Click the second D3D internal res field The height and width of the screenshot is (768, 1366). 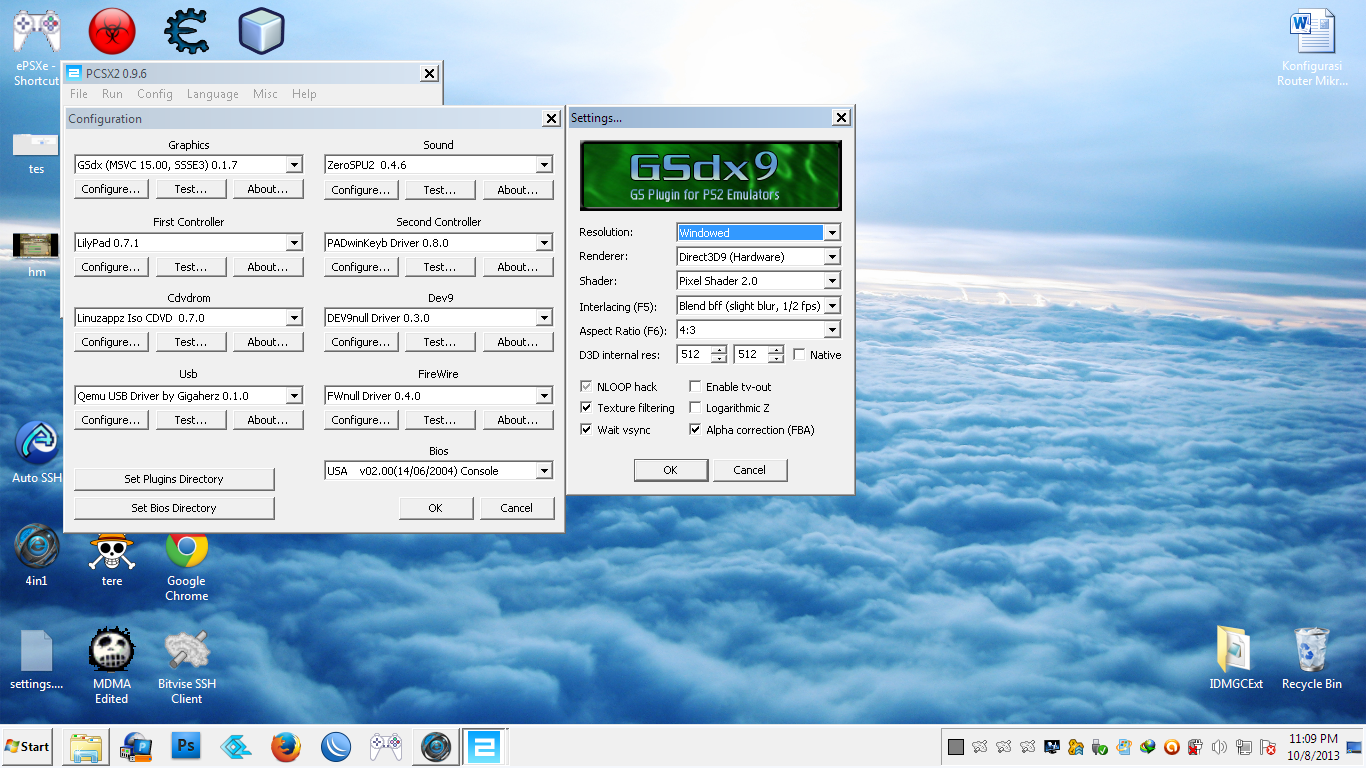[751, 354]
